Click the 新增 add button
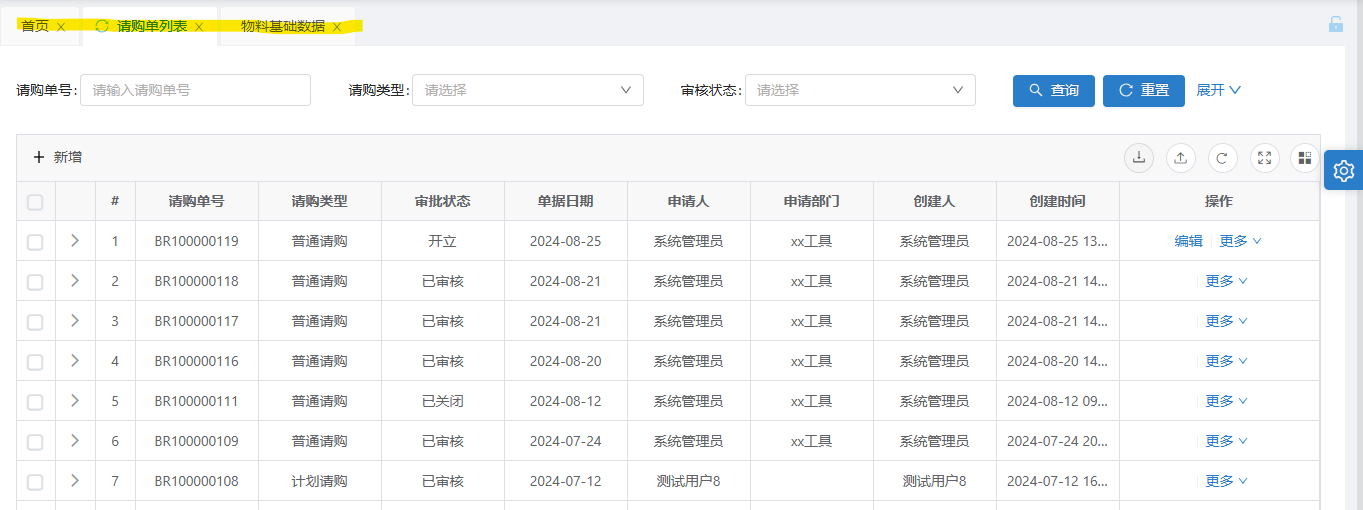The width and height of the screenshot is (1363, 510). tap(57, 157)
